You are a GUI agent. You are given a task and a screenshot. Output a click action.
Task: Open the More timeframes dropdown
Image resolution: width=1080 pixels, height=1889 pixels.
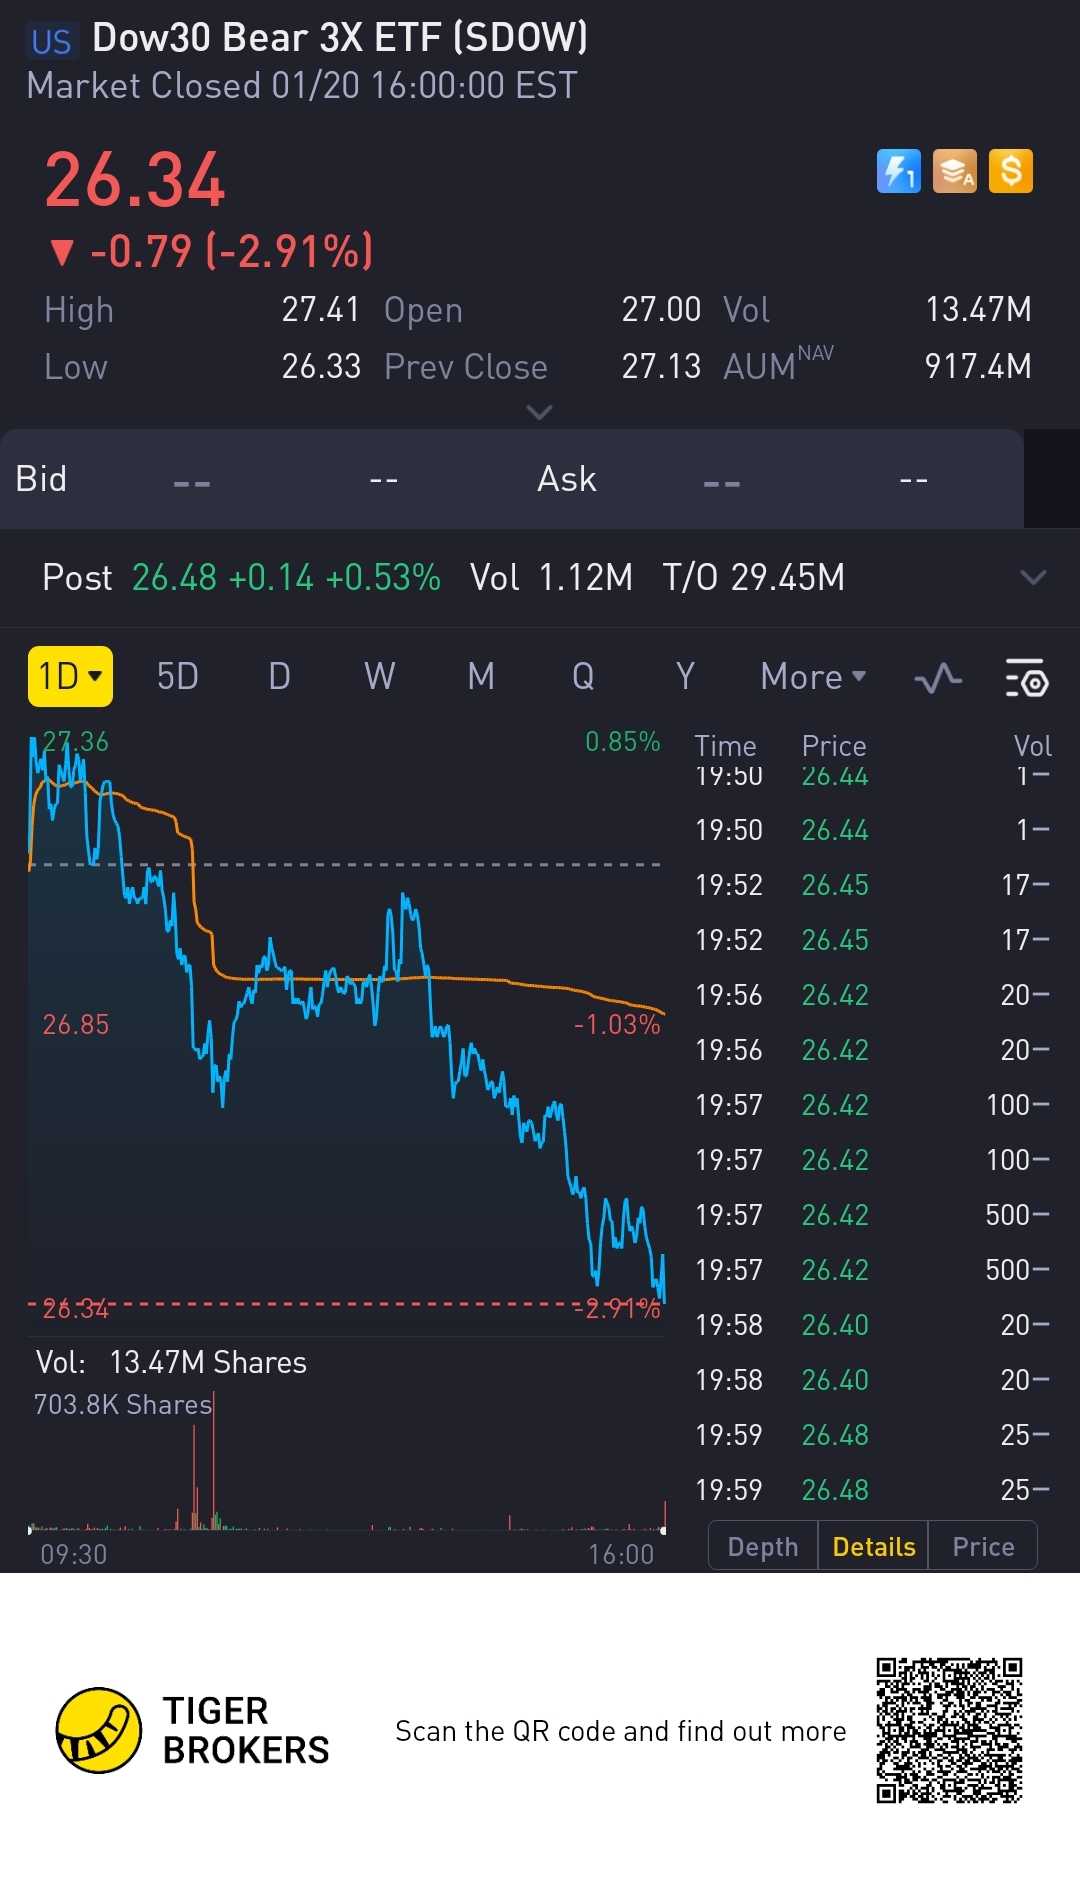coord(812,677)
